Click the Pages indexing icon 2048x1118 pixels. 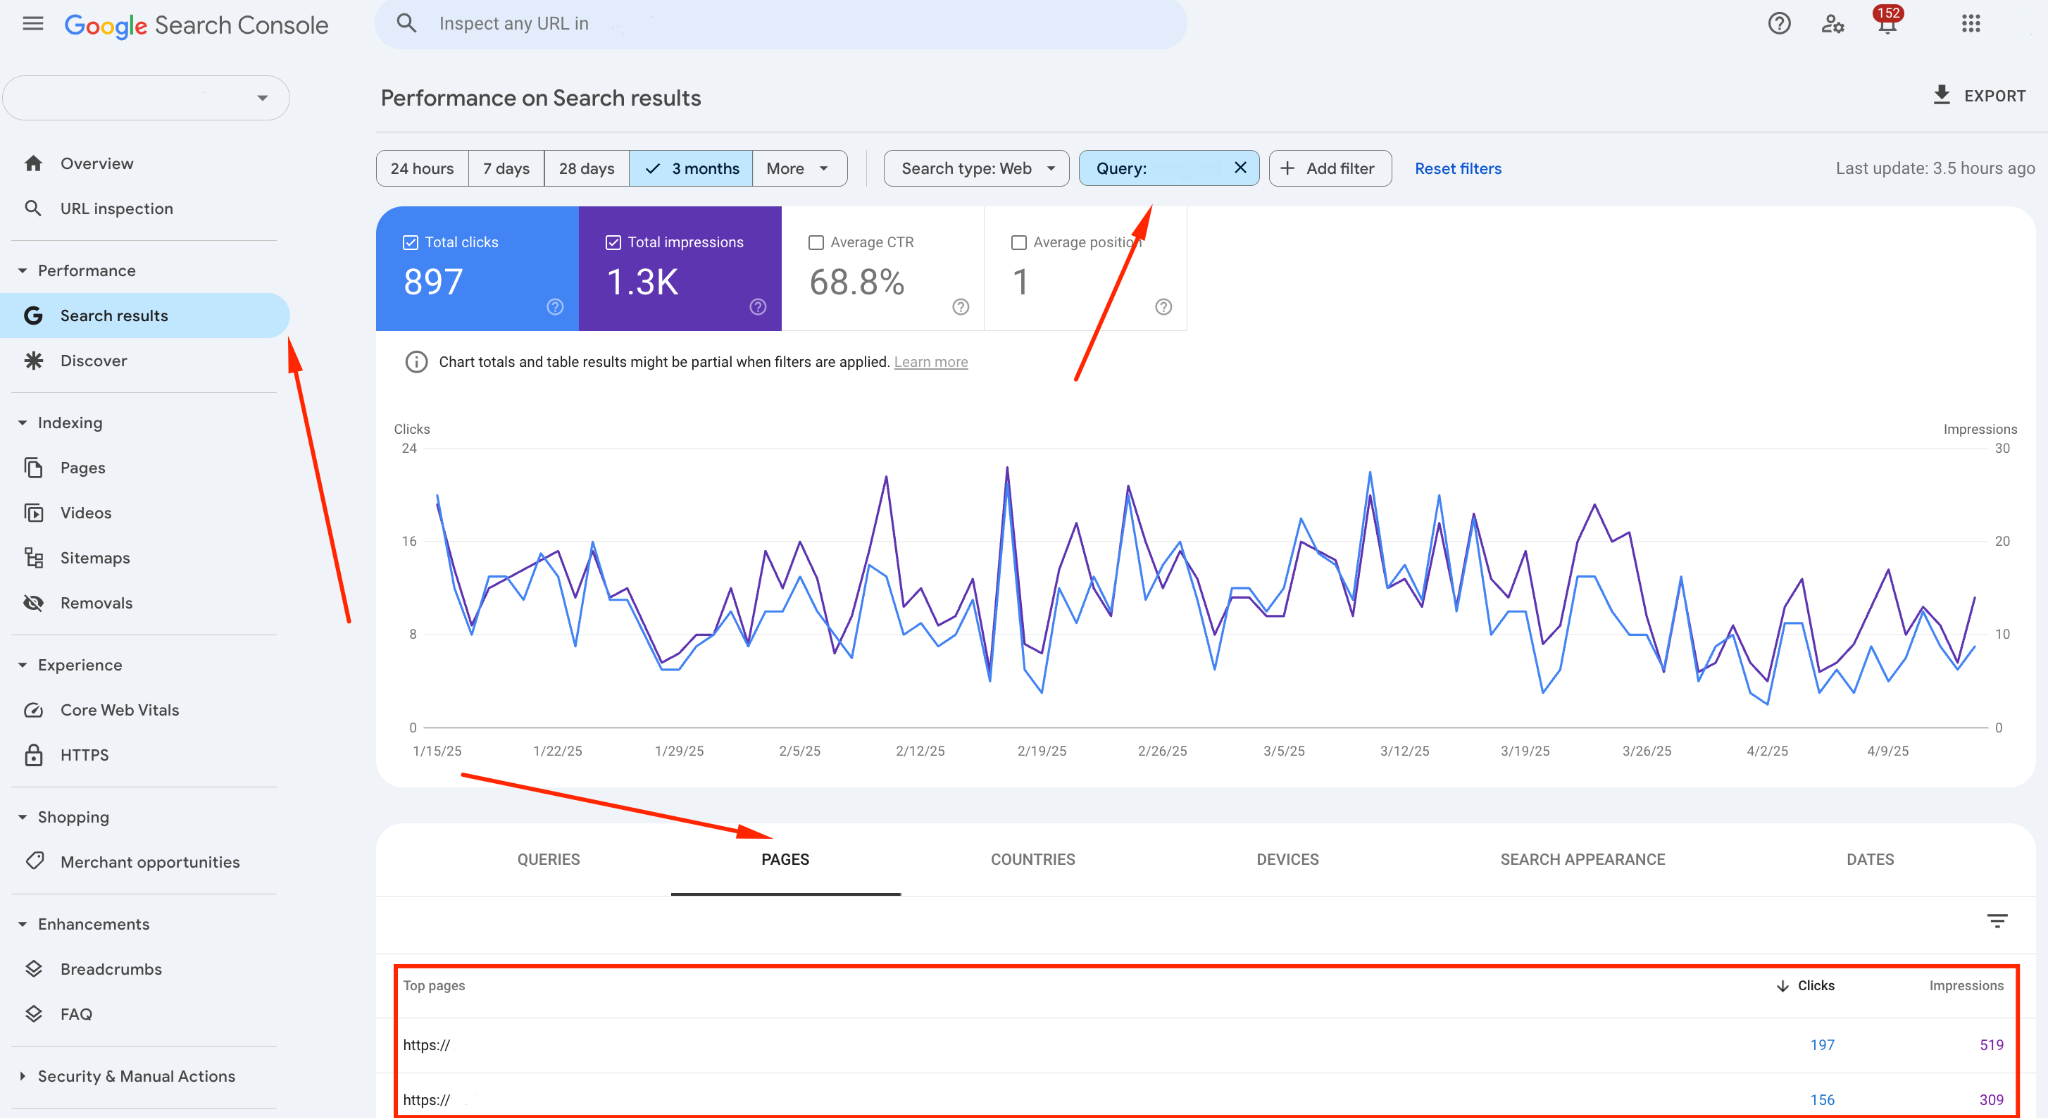[34, 467]
